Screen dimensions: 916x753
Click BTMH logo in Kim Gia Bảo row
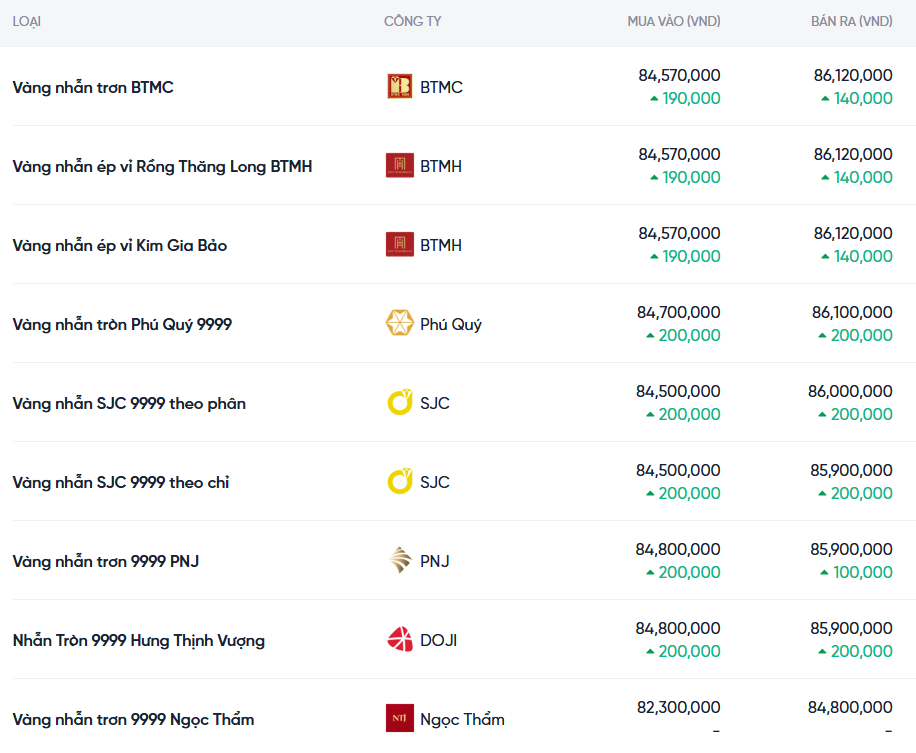coord(399,245)
